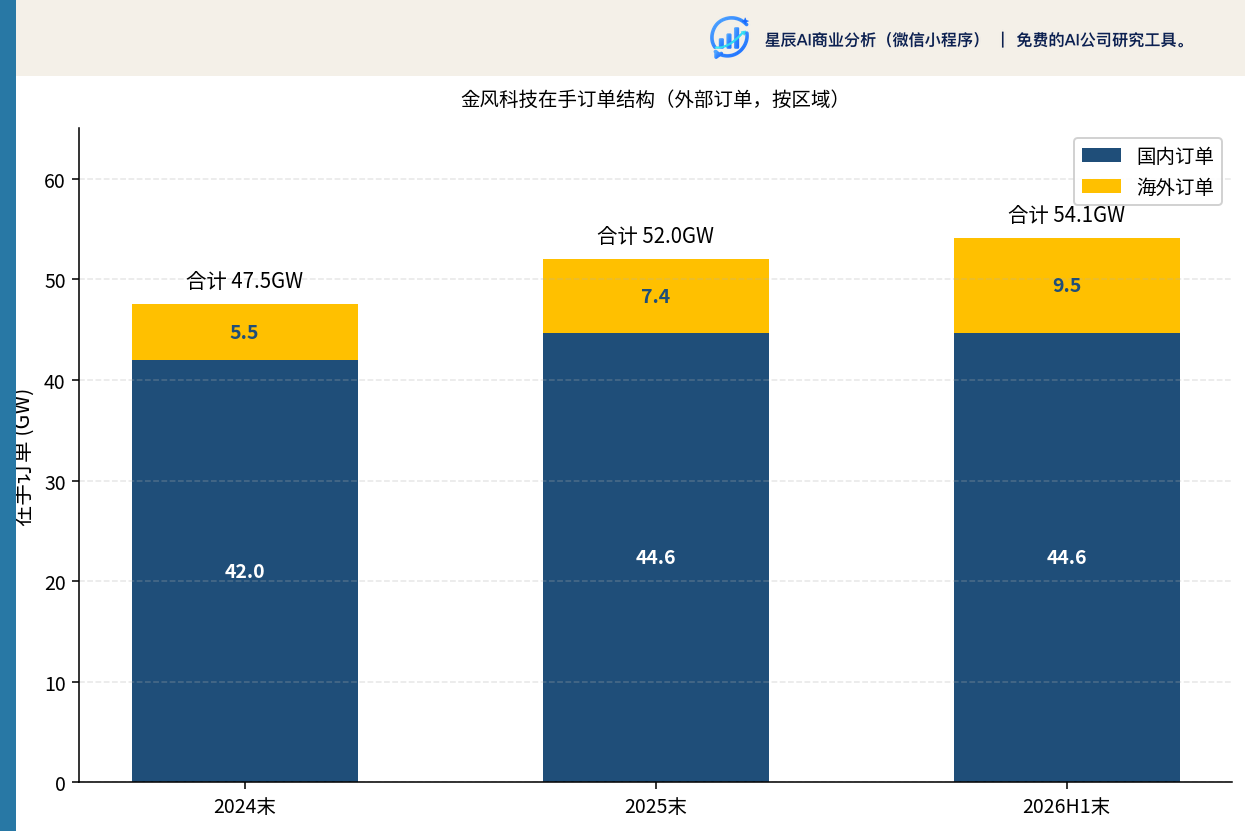The height and width of the screenshot is (831, 1245).
Task: Click the 9.5 overseas segment for 2026H1末
Action: click(x=1067, y=285)
